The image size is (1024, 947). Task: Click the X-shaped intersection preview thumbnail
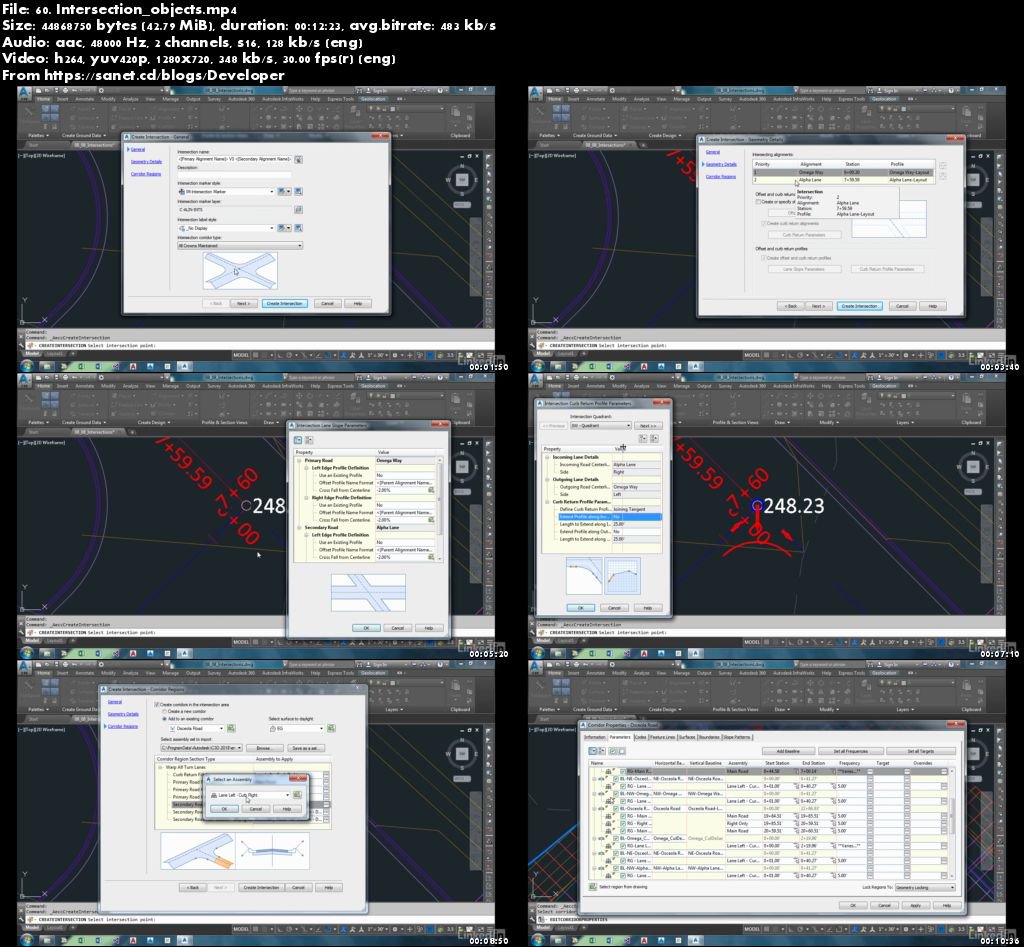[240, 270]
